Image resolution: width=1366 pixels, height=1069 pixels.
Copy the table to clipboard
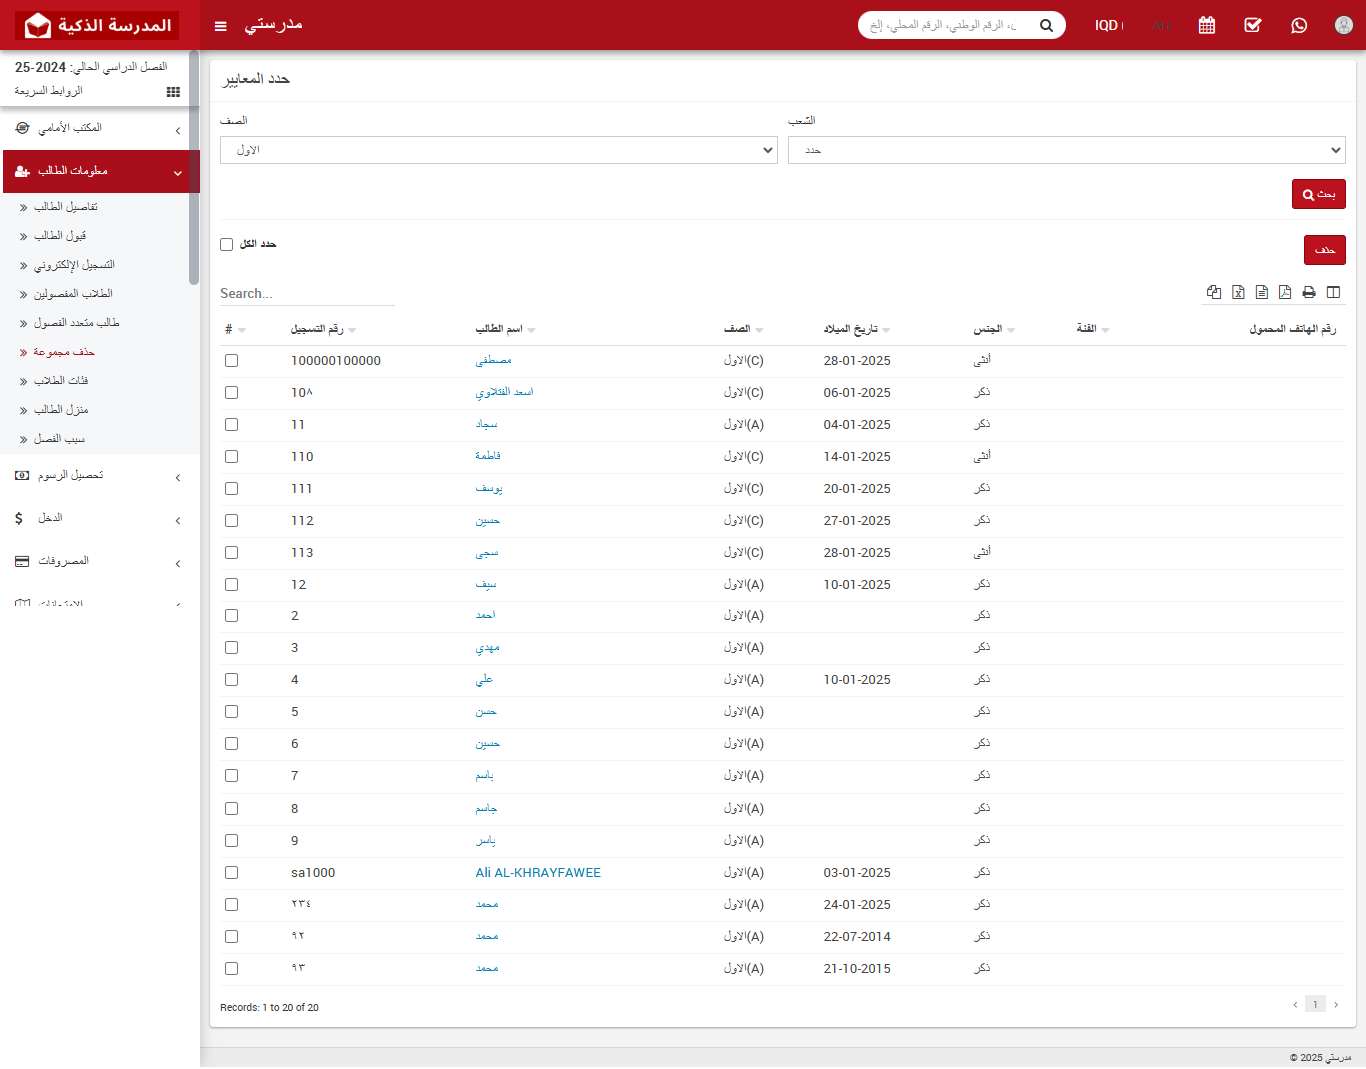click(1214, 292)
